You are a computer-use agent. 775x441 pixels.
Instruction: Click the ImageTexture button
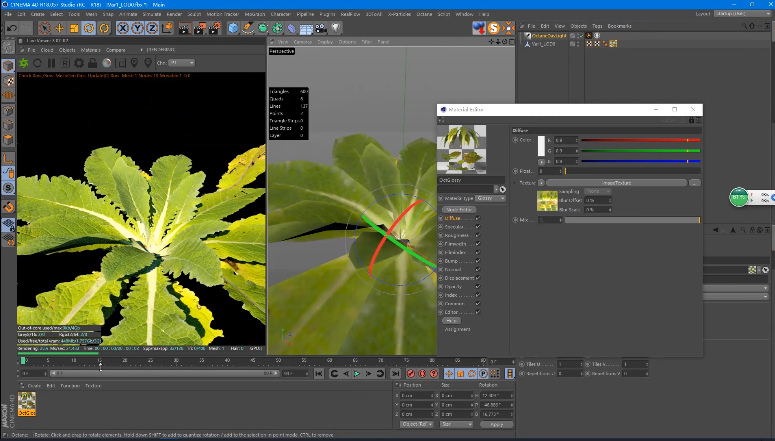[x=616, y=183]
